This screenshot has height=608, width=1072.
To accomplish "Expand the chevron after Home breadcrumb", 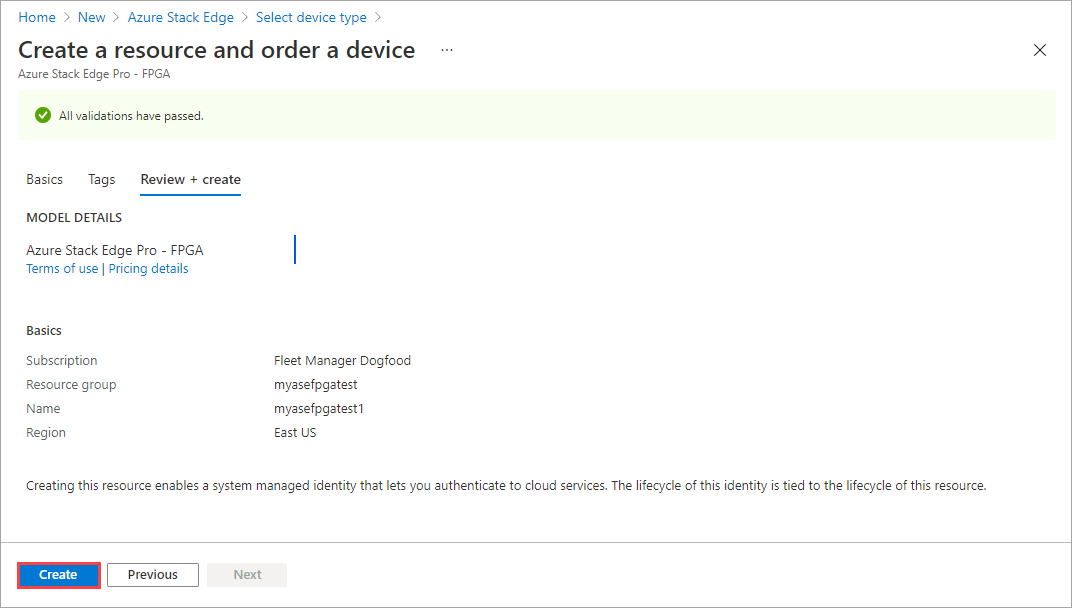I will click(x=64, y=16).
